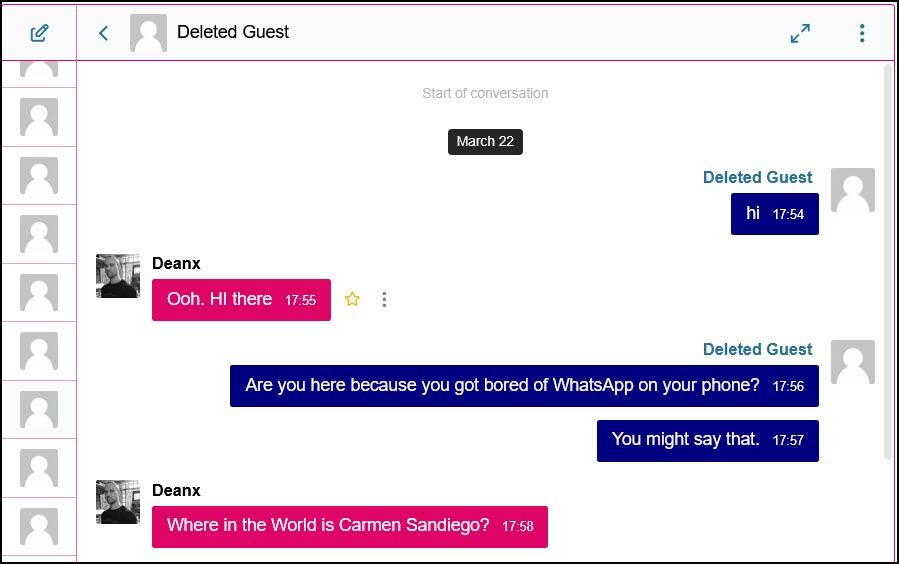Expand chat to fullscreen with arrows icon
Image resolution: width=899 pixels, height=564 pixels.
(x=800, y=33)
